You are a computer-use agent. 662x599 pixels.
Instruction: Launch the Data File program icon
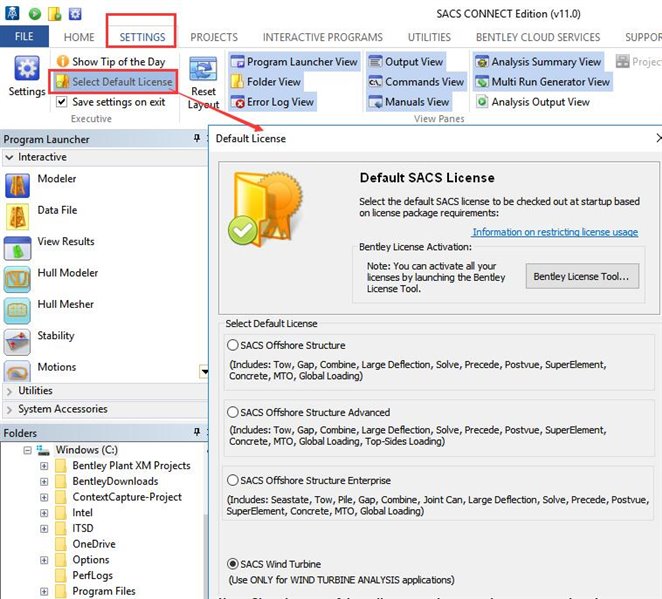[17, 217]
